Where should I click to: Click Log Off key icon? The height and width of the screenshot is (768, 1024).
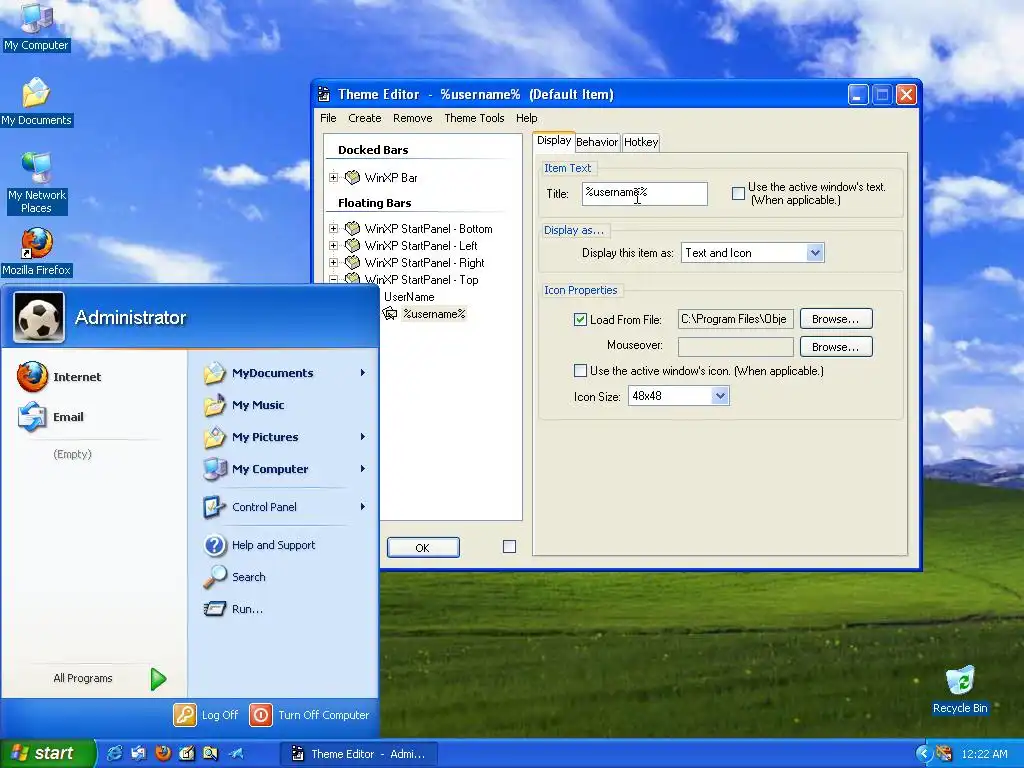185,715
